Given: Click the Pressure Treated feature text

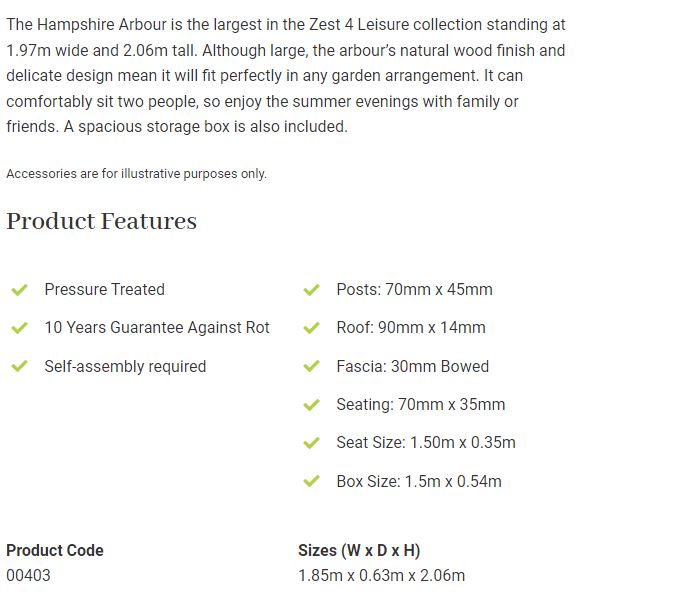Looking at the screenshot, I should (105, 289).
